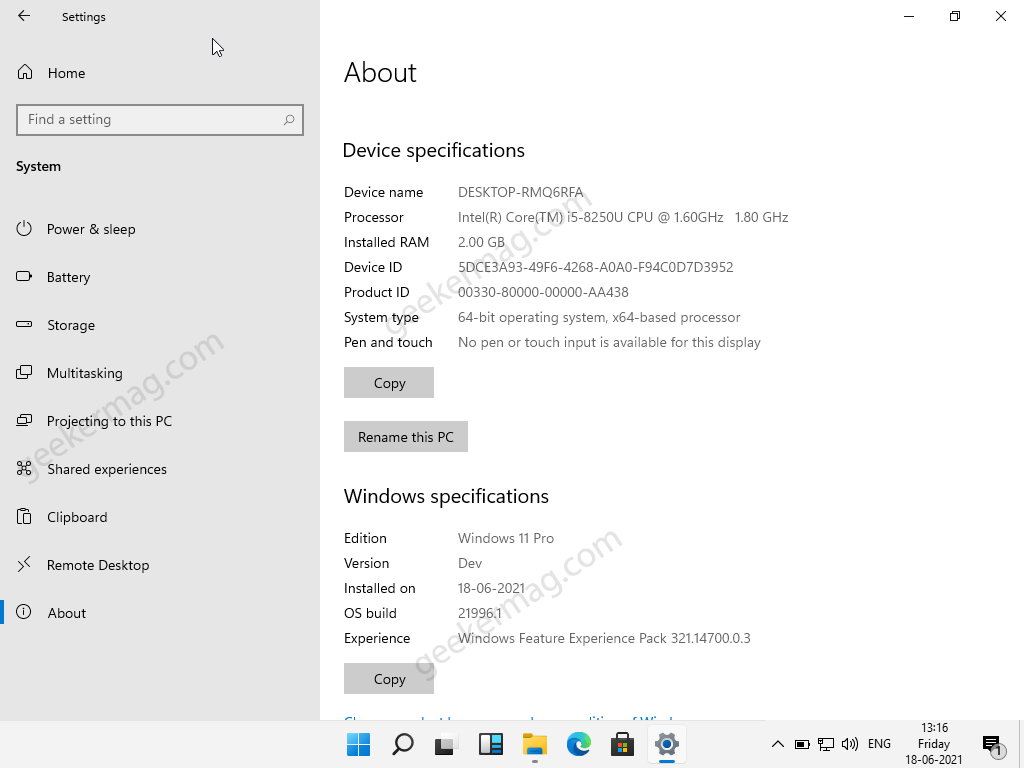The height and width of the screenshot is (768, 1024).
Task: Go to Multitasking settings
Action: point(69,373)
